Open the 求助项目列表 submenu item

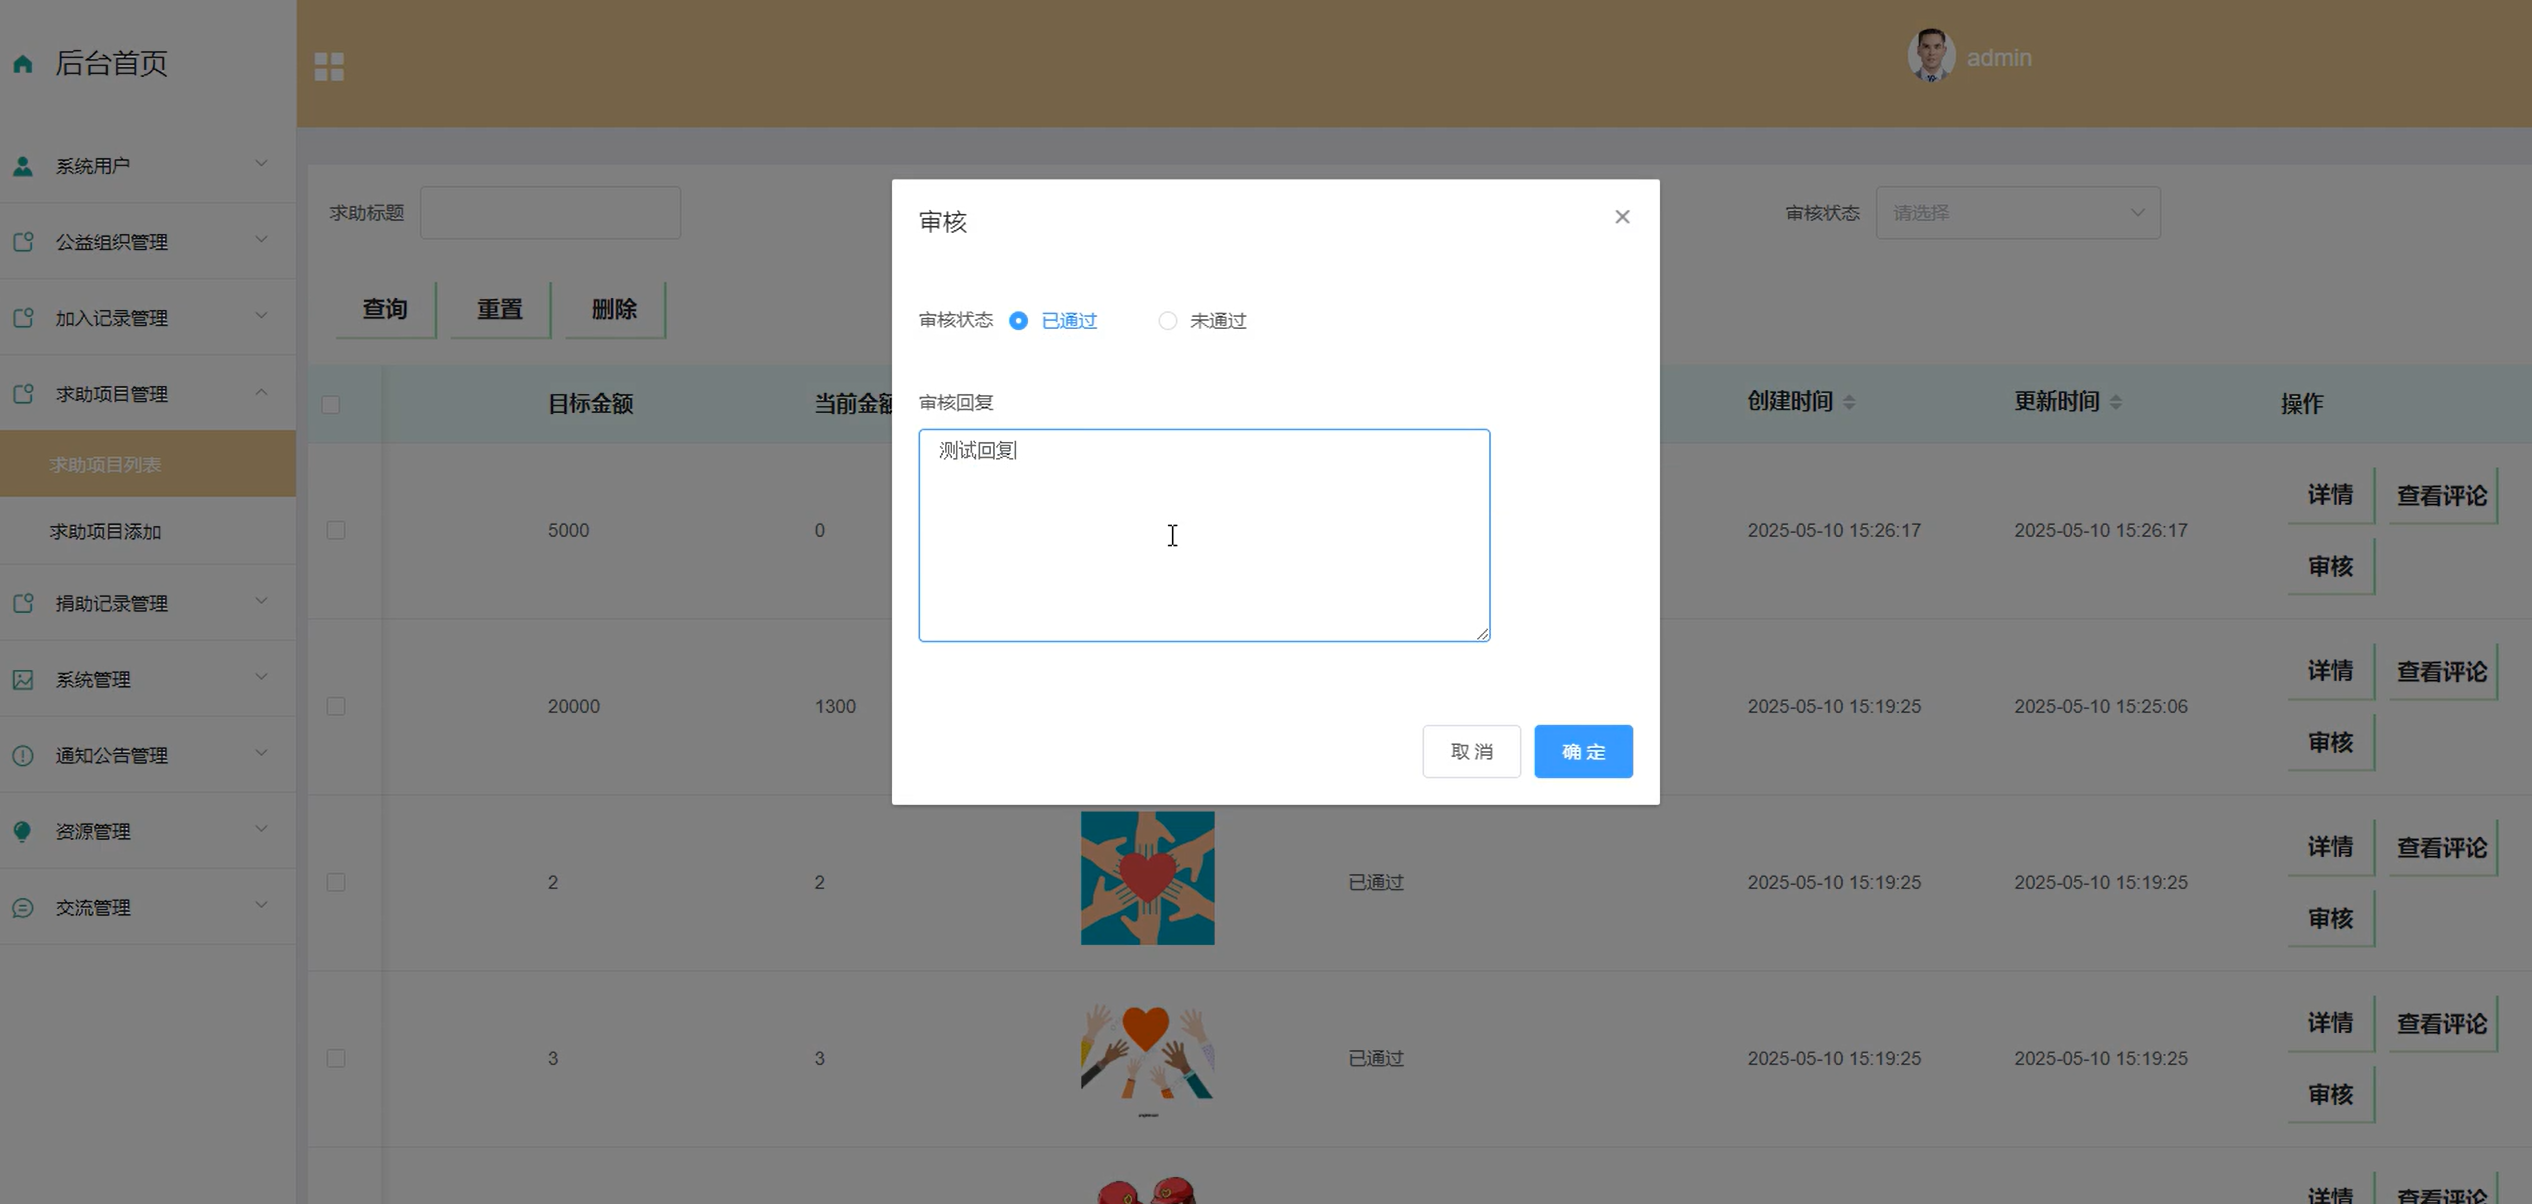(106, 465)
